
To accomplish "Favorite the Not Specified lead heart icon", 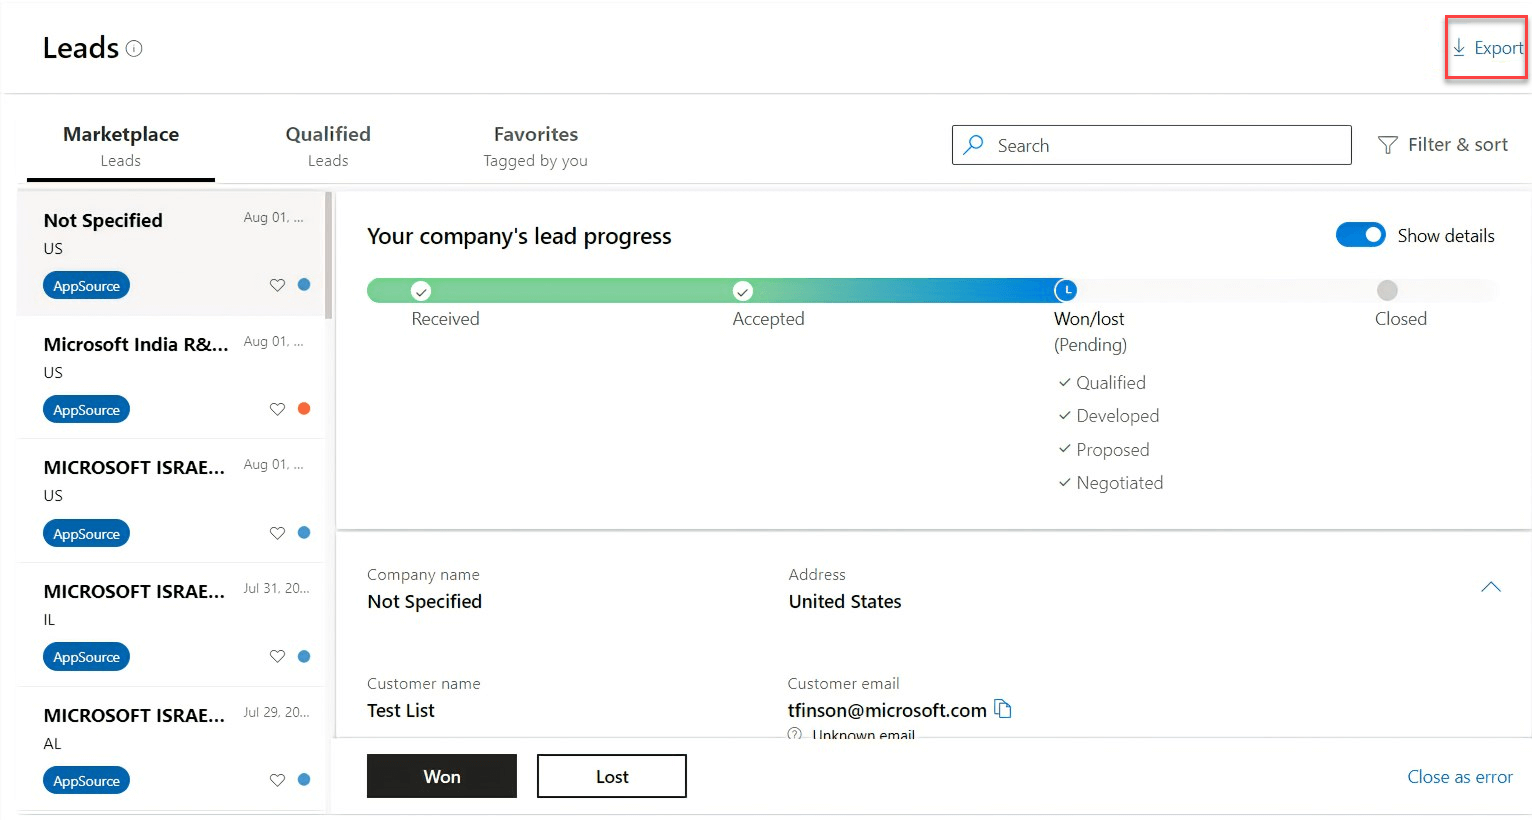I will [x=277, y=285].
